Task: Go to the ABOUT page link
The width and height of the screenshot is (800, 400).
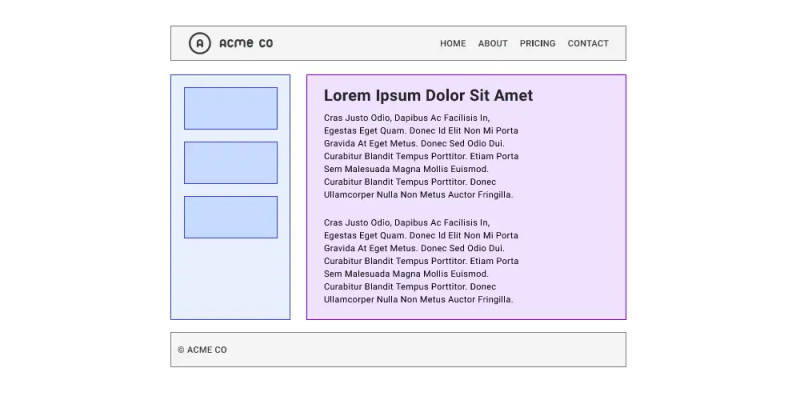Action: [x=493, y=43]
